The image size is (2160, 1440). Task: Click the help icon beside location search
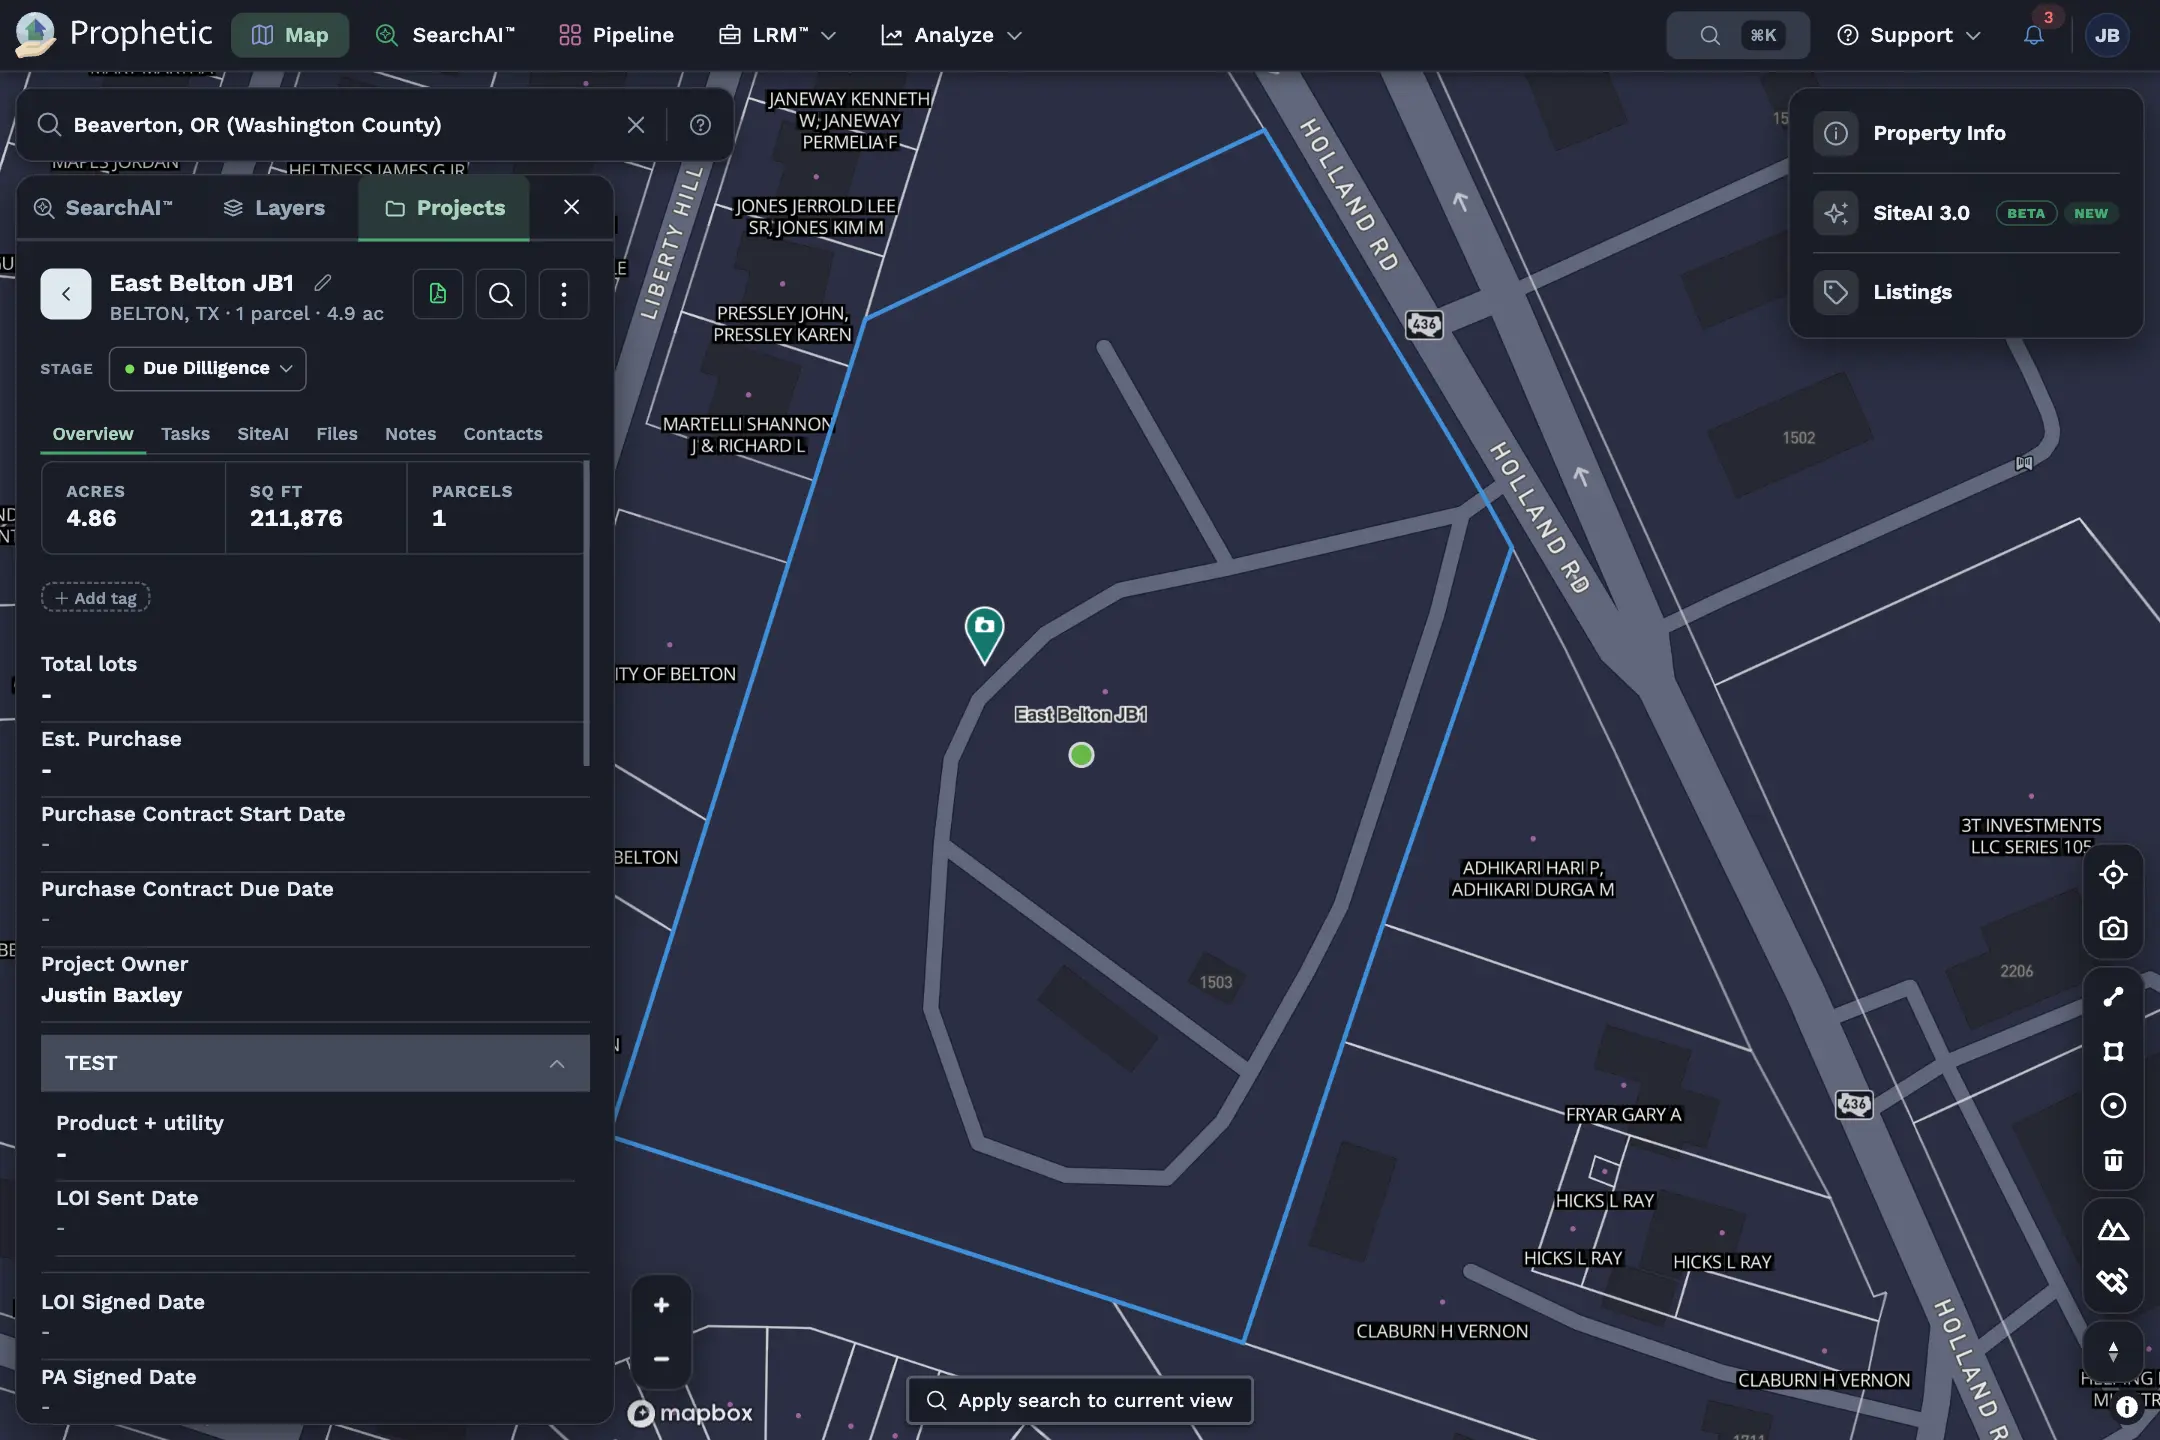tap(700, 125)
